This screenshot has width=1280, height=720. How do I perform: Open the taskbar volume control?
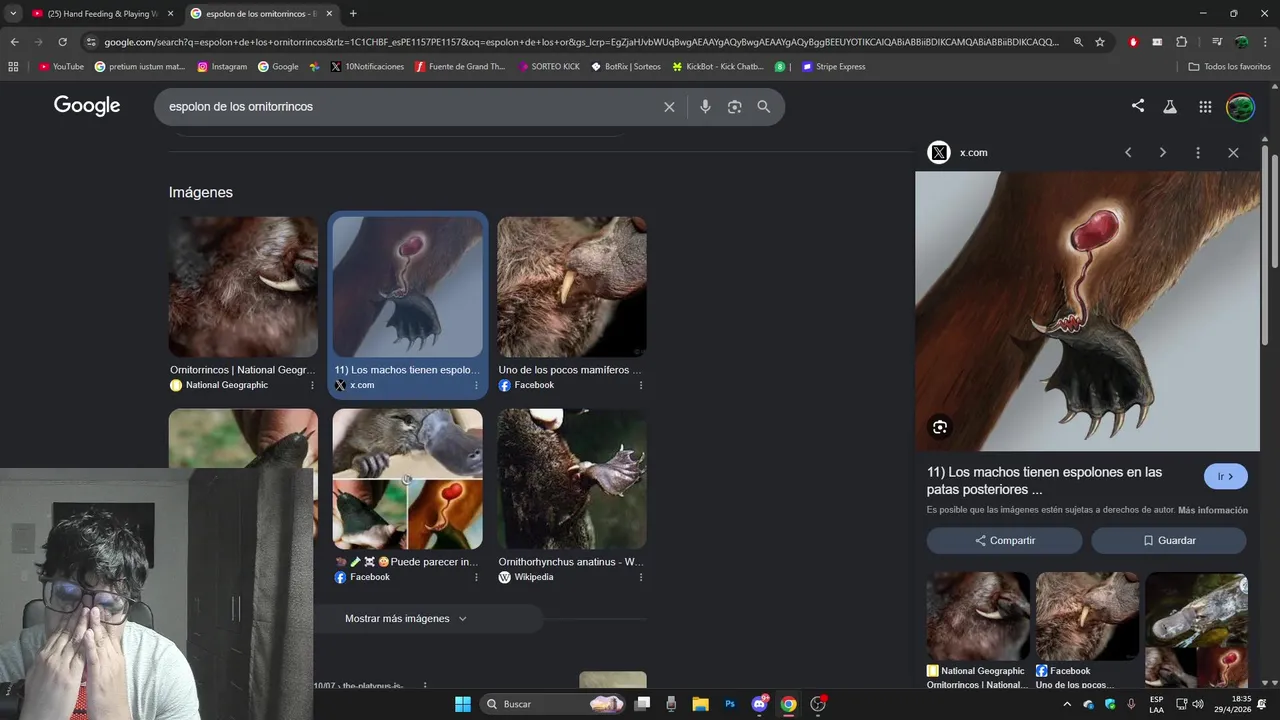pyautogui.click(x=1198, y=704)
